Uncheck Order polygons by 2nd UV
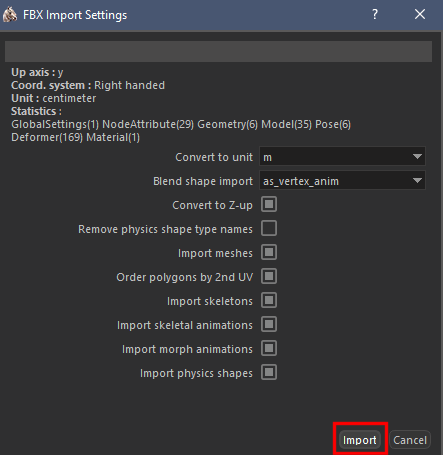Viewport: 443px width, 455px height. (269, 276)
